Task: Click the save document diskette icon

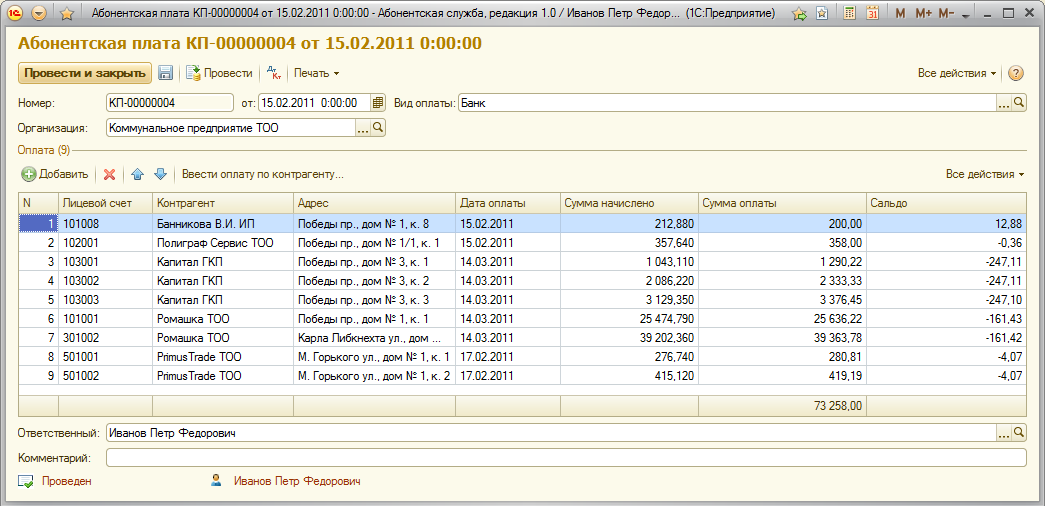Action: pos(166,73)
